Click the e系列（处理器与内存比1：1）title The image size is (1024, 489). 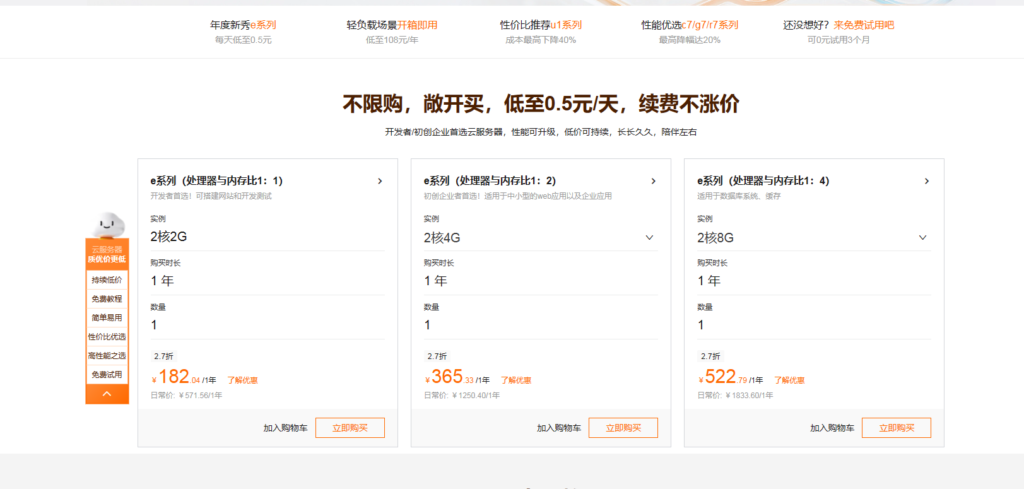click(217, 181)
